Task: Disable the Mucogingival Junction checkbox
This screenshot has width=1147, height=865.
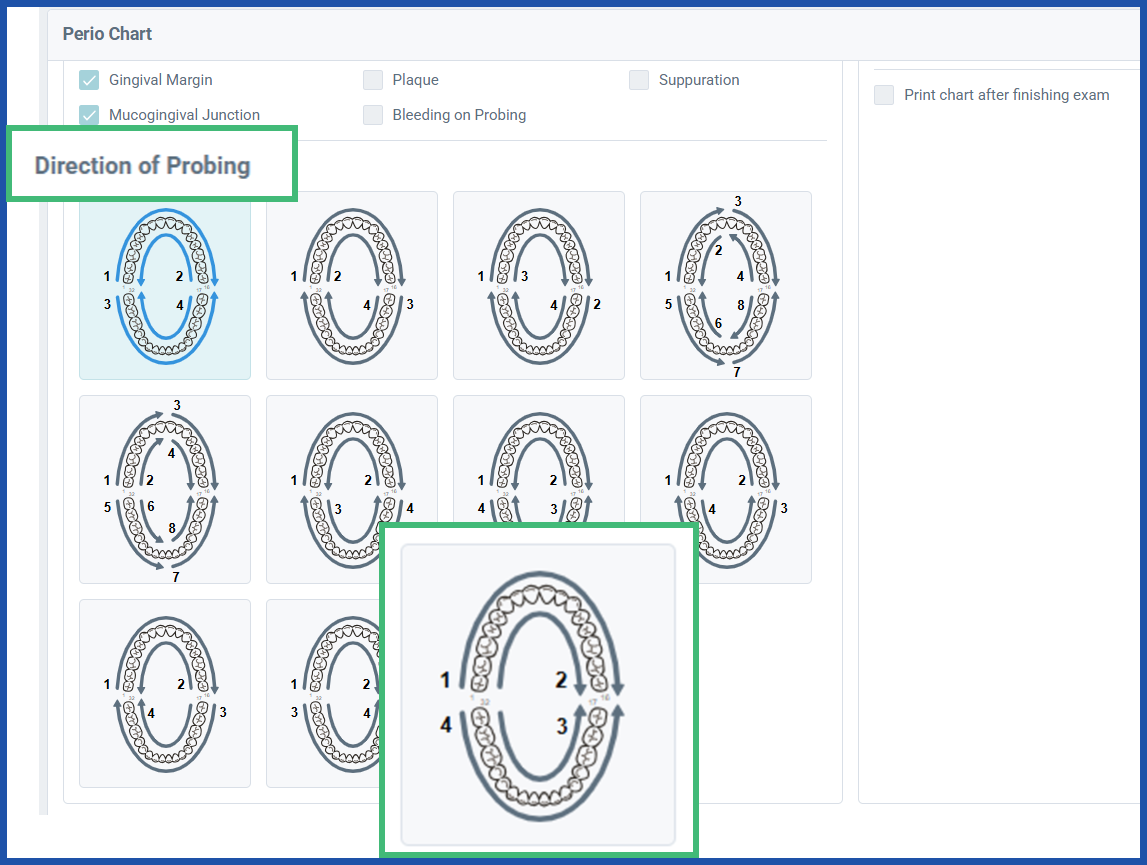Action: point(89,115)
